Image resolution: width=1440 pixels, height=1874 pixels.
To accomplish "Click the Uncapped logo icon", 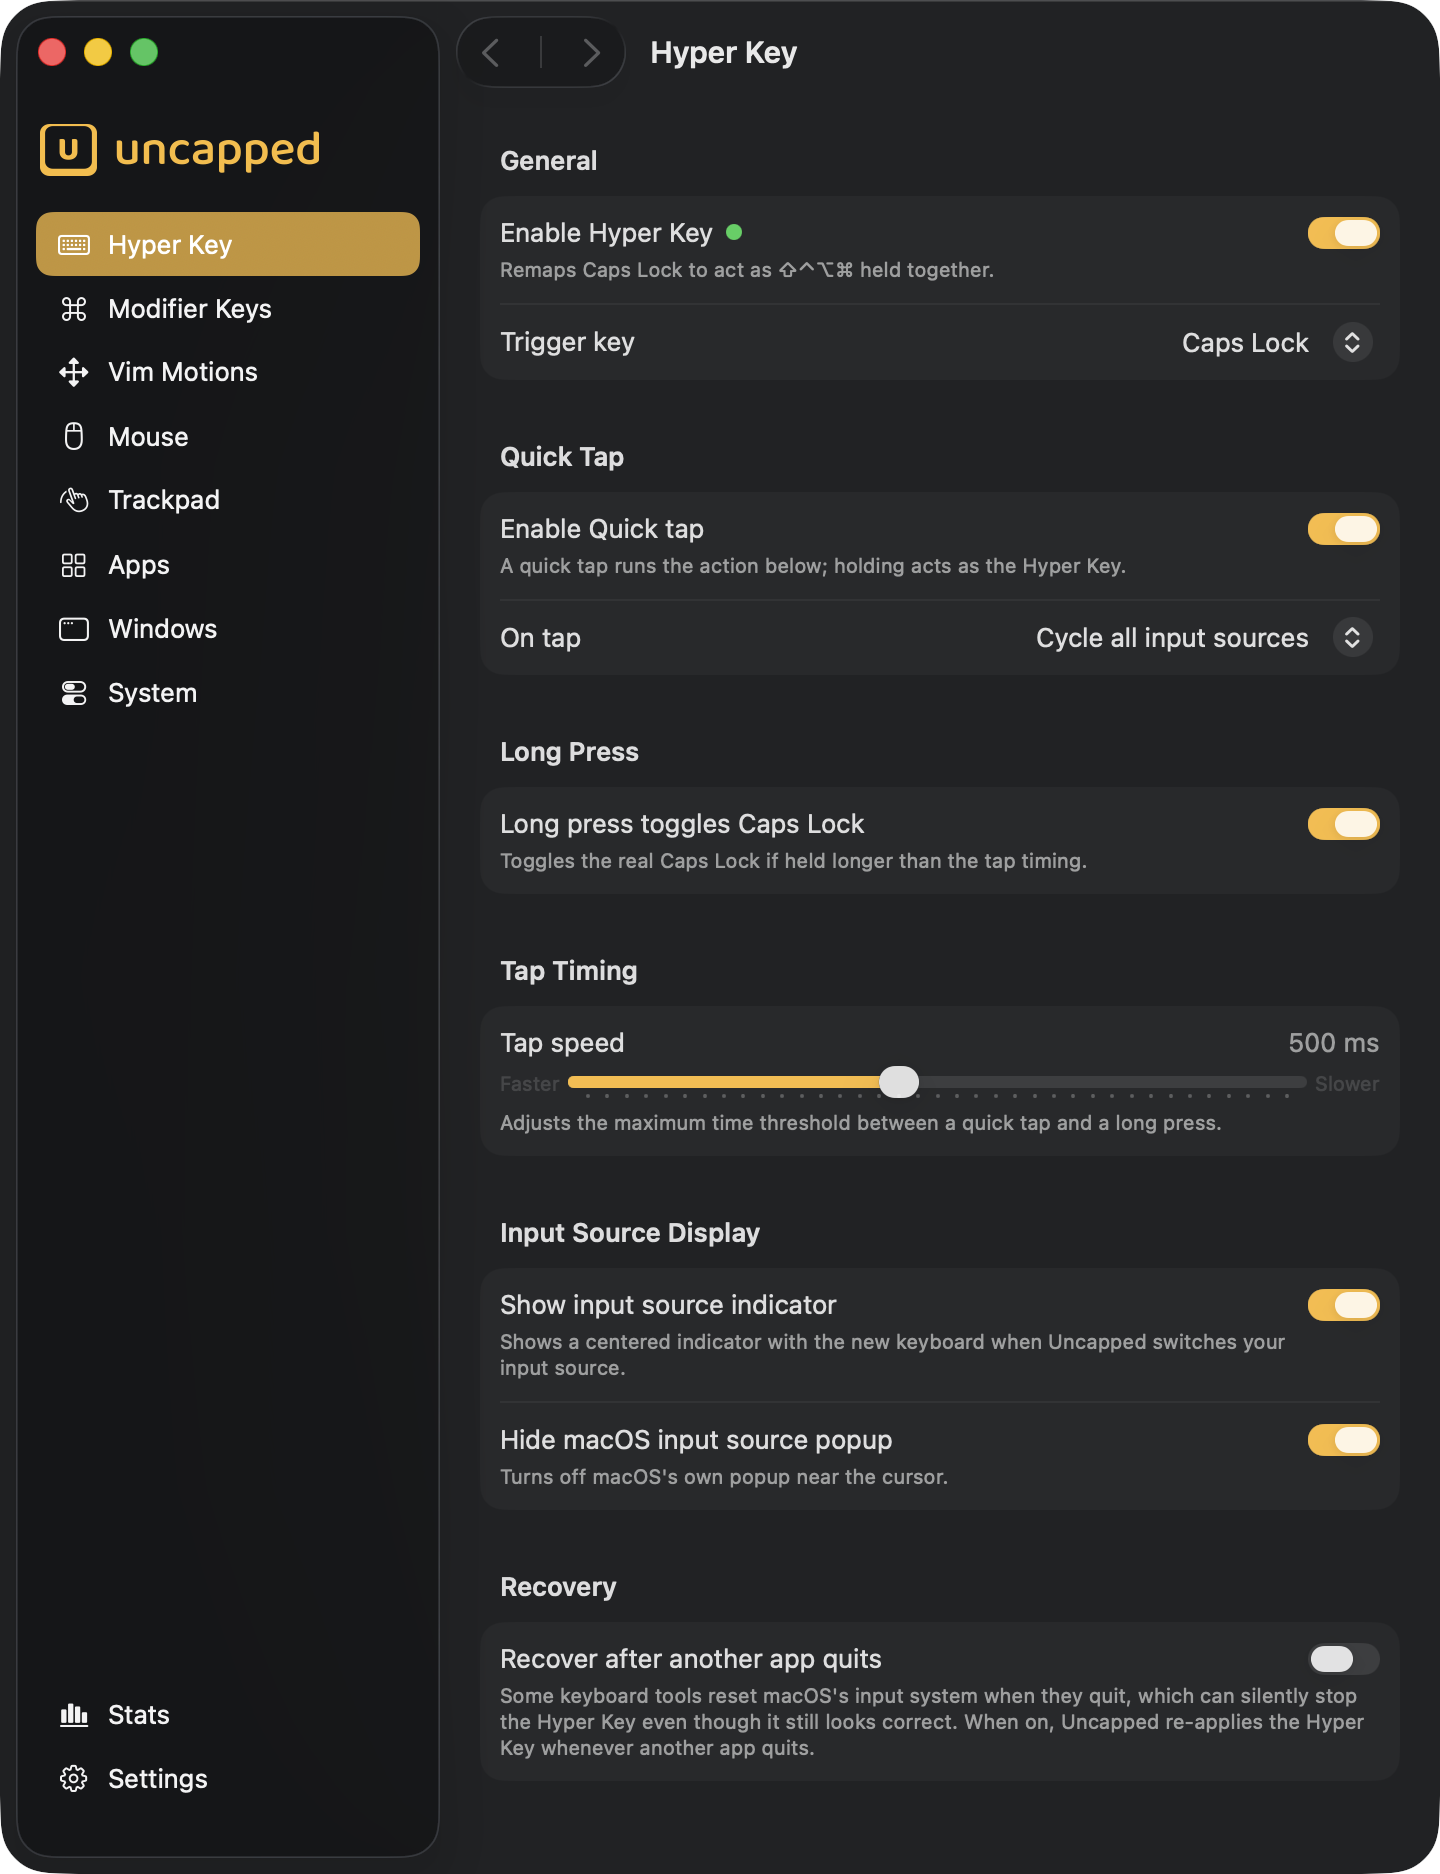I will point(68,150).
